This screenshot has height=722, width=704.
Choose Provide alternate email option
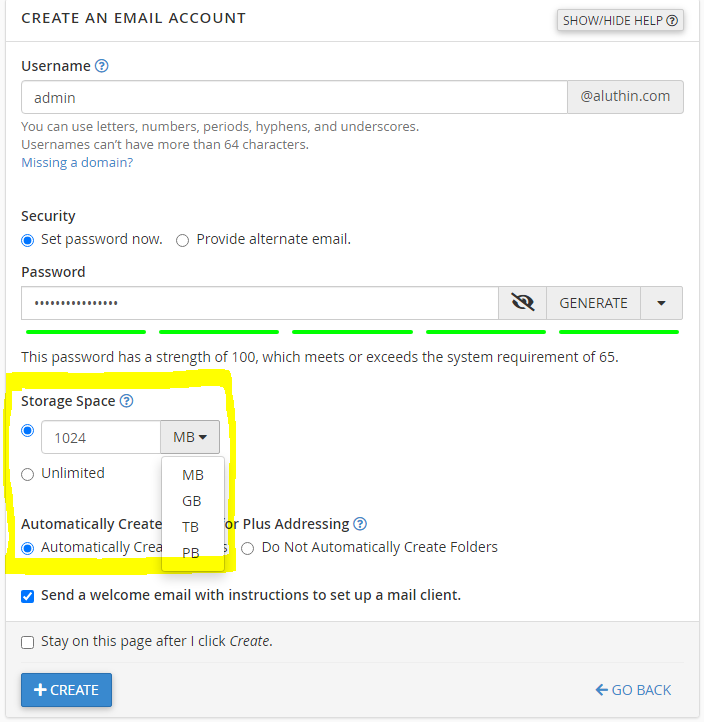182,240
